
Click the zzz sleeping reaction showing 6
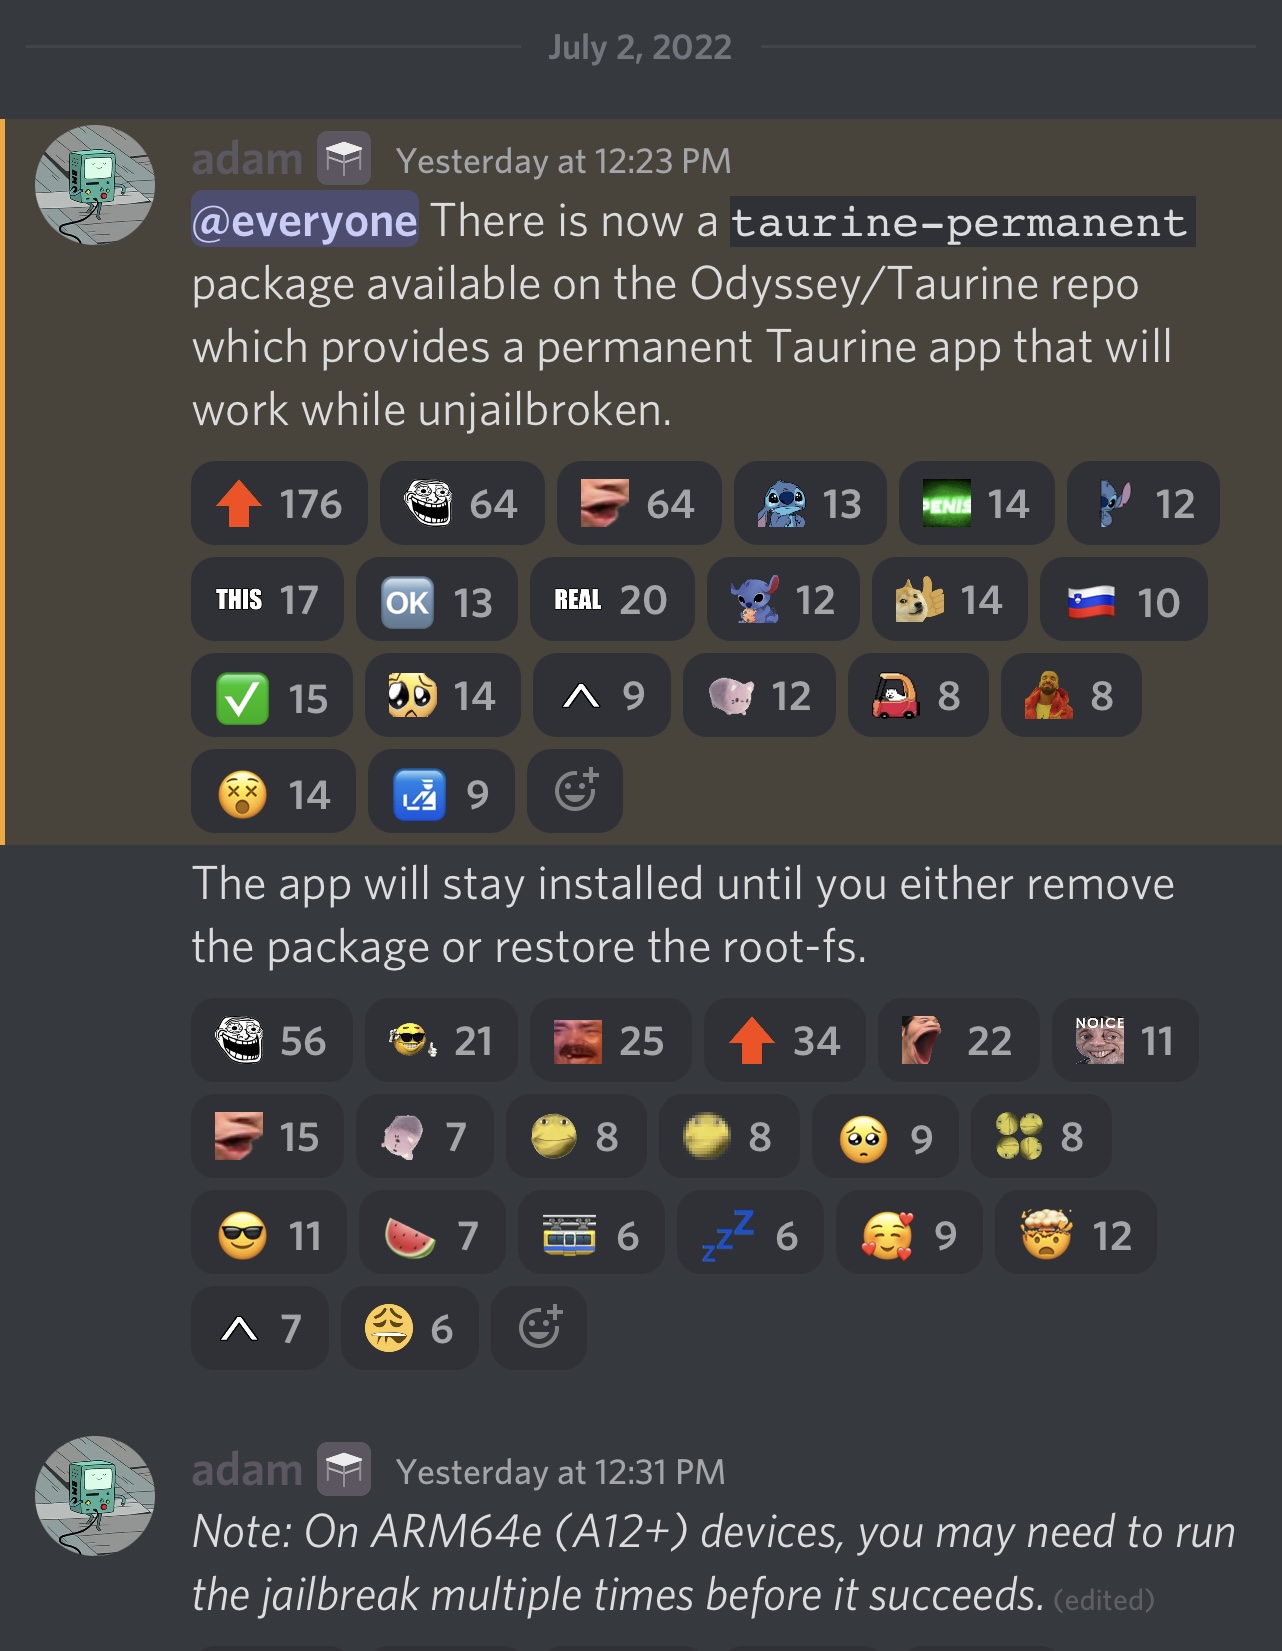pyautogui.click(x=750, y=1234)
